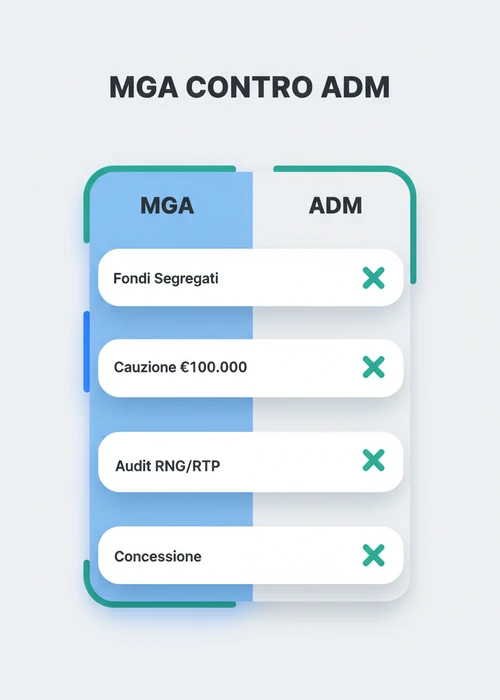Click the MGA CONTRO ADM title
This screenshot has height=700, width=500.
pyautogui.click(x=250, y=87)
